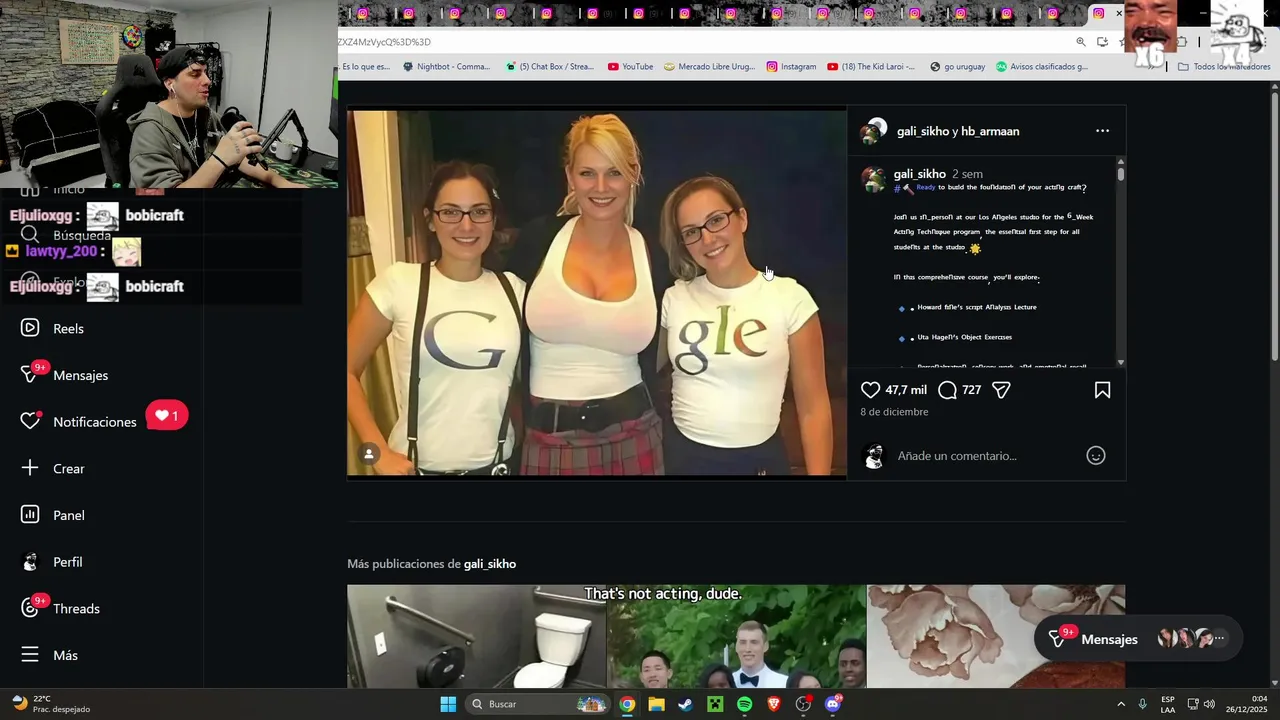Click the gali_sikho link under Más publicaciones
This screenshot has width=1280, height=720.
(x=490, y=564)
